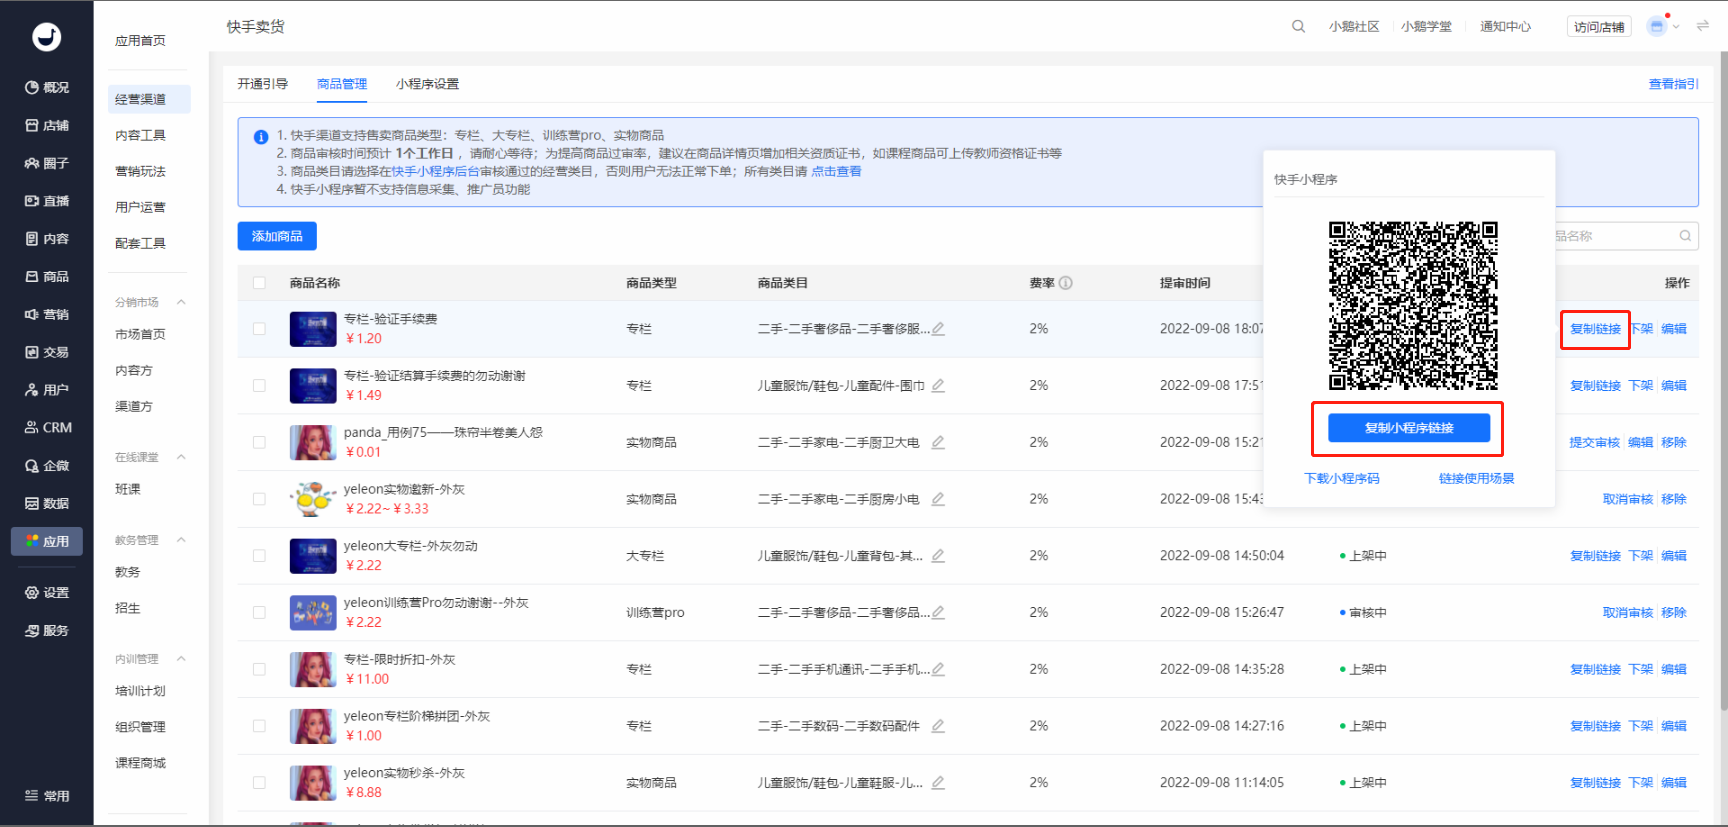Collapse the 内训管理 menu group
The height and width of the screenshot is (827, 1728).
[181, 659]
